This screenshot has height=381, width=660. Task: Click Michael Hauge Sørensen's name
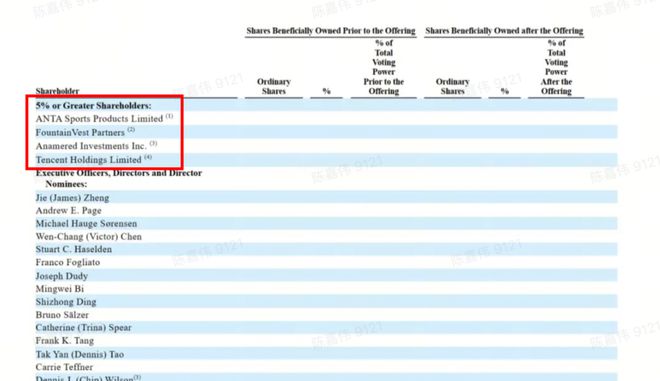86,224
